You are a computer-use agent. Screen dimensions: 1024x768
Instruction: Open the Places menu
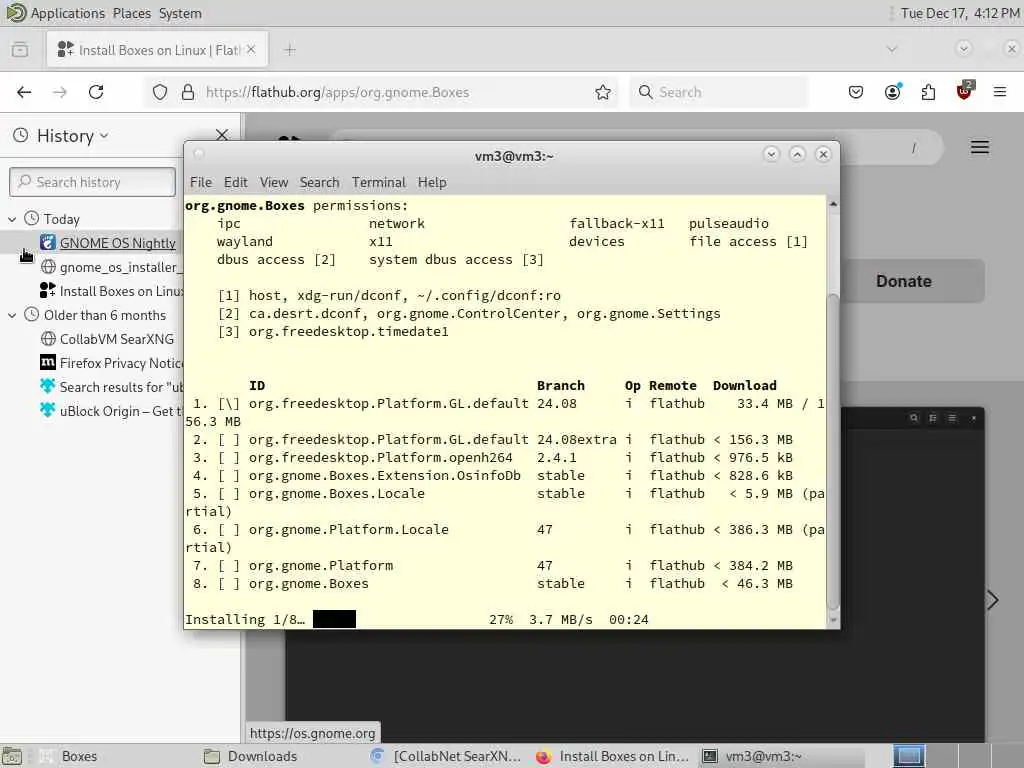pyautogui.click(x=131, y=13)
